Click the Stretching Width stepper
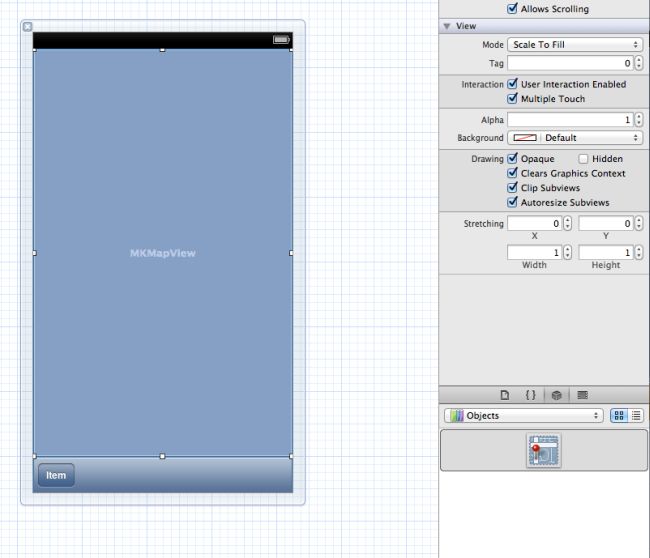Screen dimensions: 650x558 (568, 252)
